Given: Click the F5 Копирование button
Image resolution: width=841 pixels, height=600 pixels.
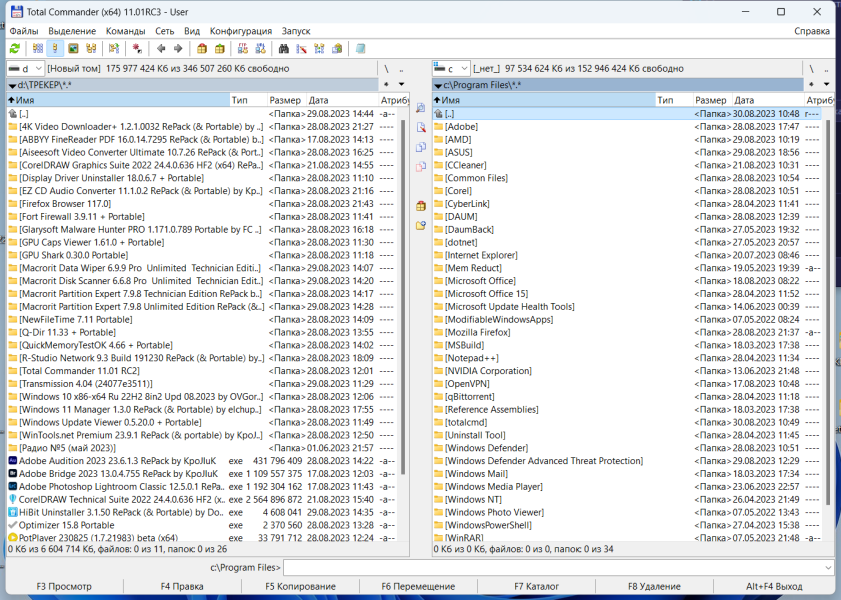Looking at the screenshot, I should (300, 587).
